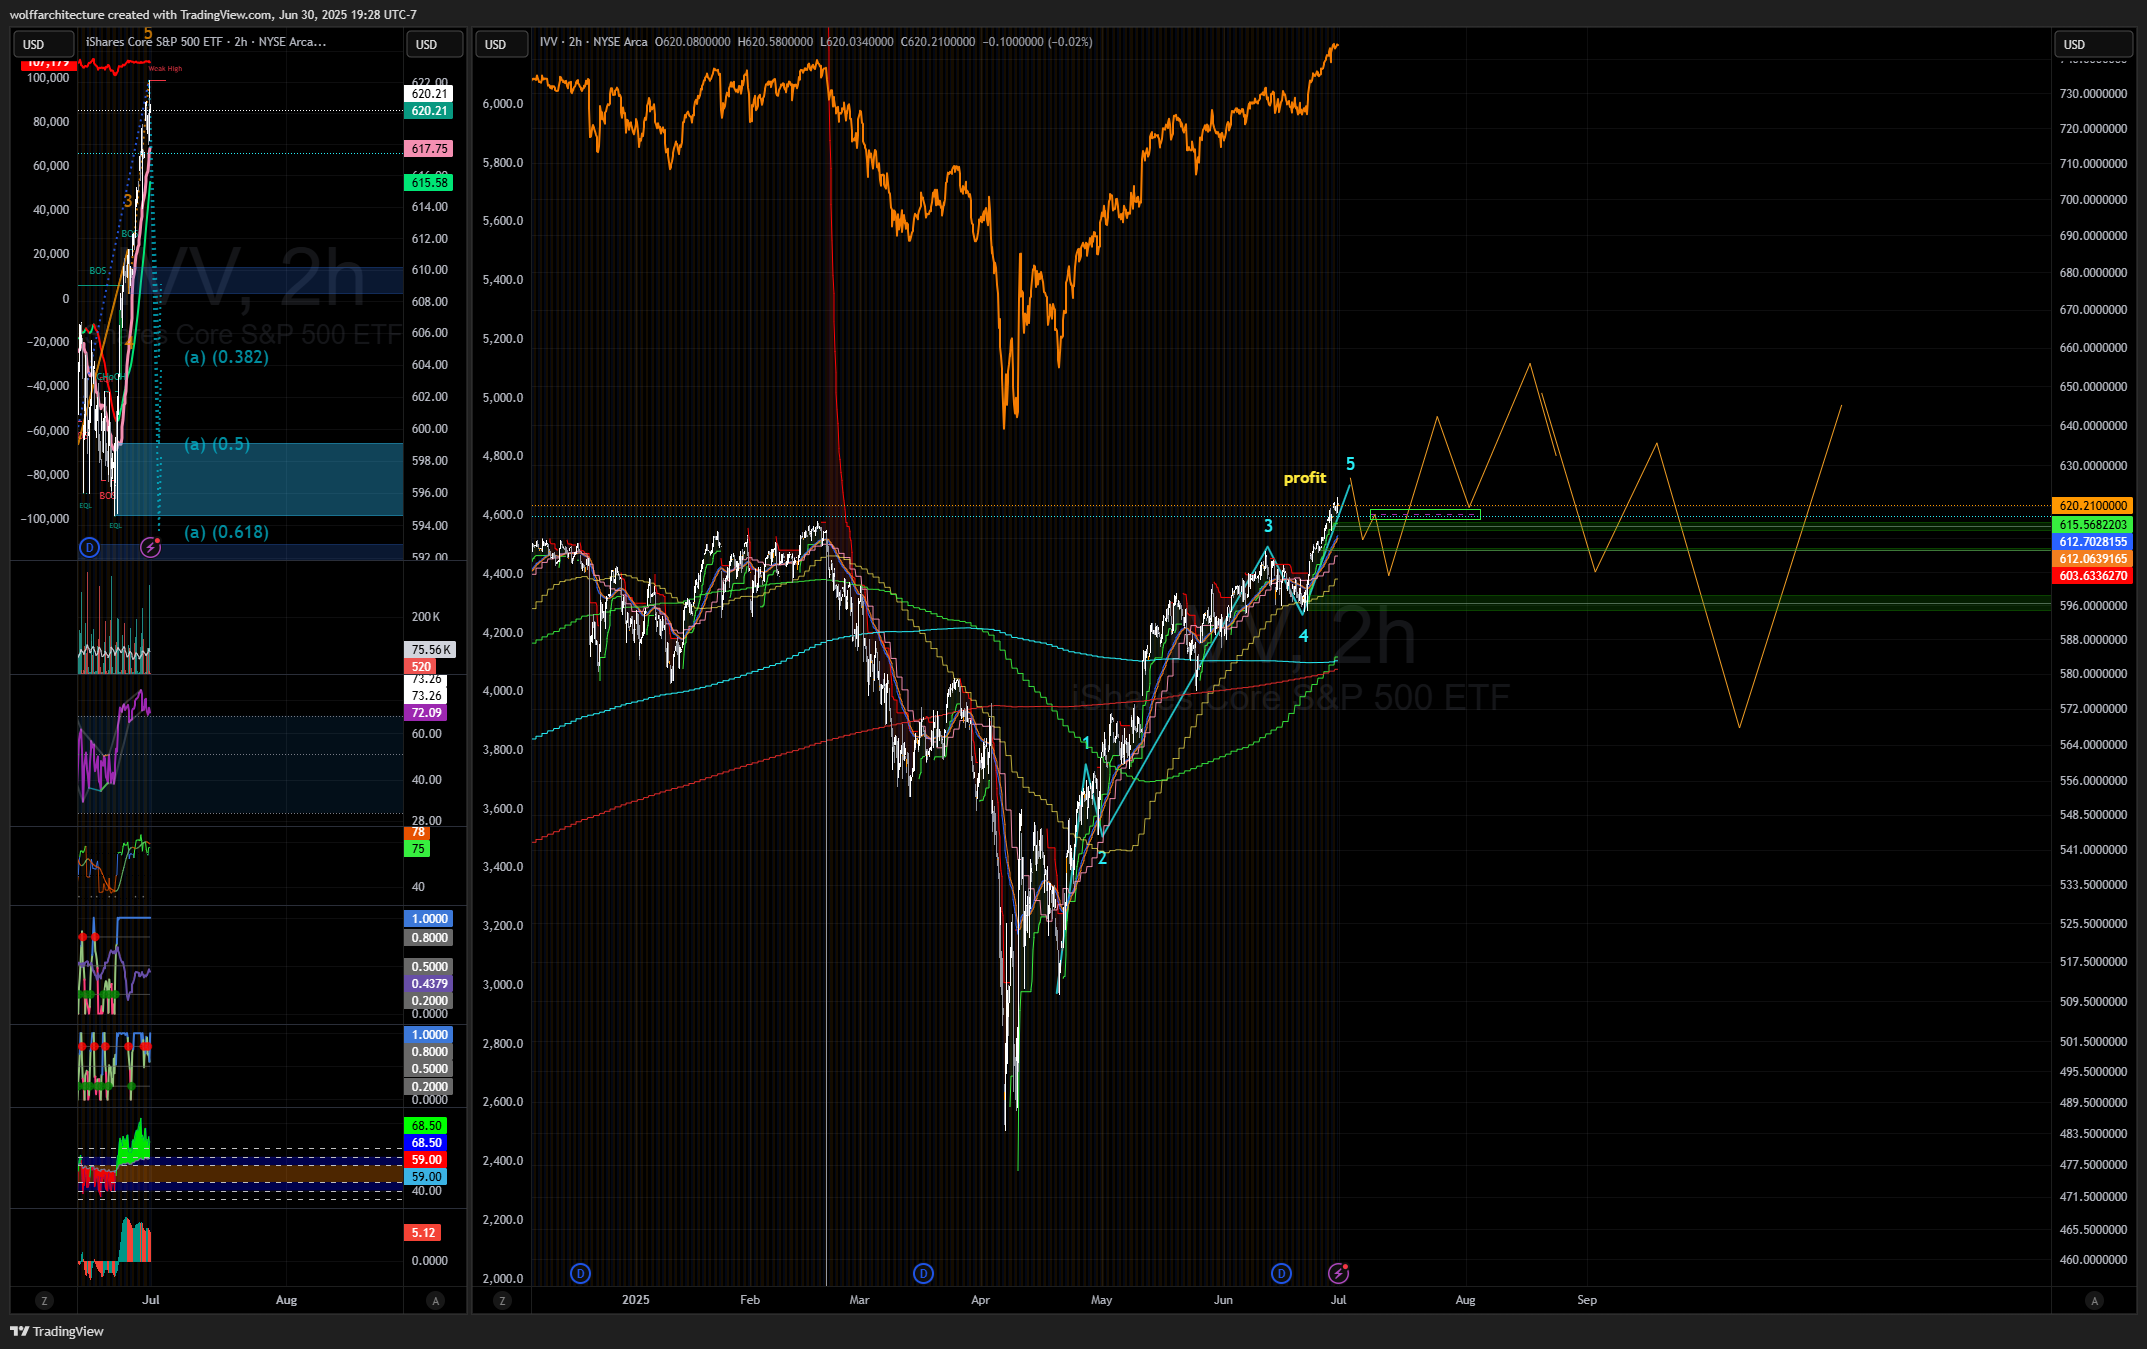Open the USD currency dropdown, main chart top-left
Viewport: 2147px width, 1349px height.
pyautogui.click(x=503, y=44)
